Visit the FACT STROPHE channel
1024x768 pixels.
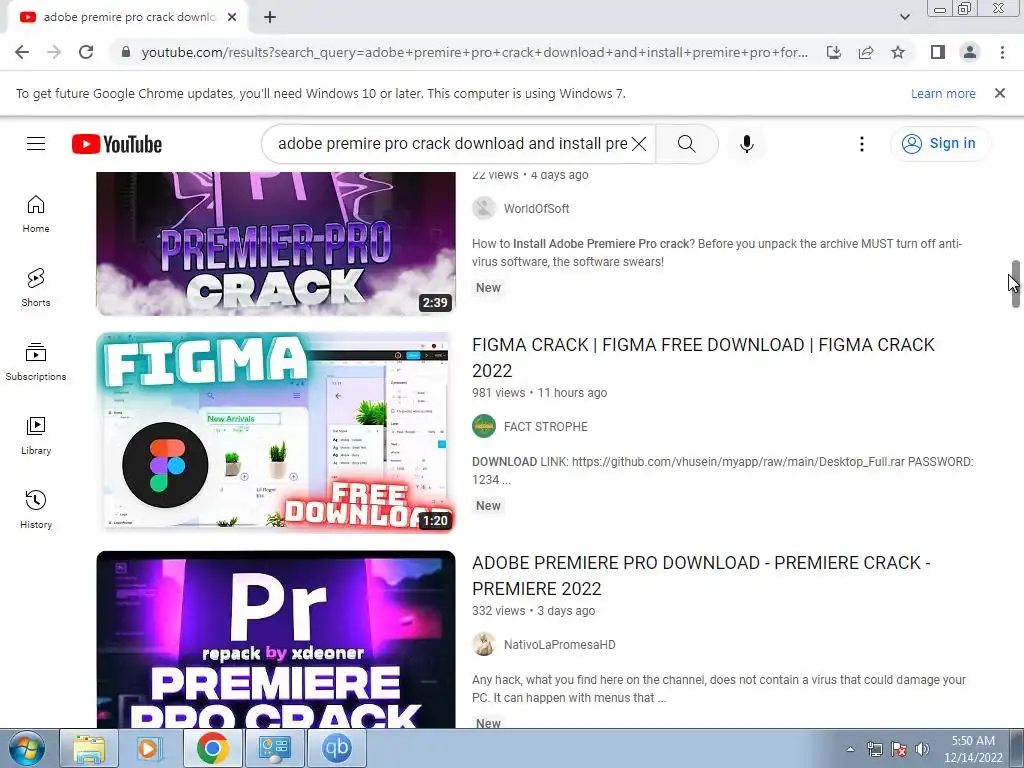(x=545, y=427)
